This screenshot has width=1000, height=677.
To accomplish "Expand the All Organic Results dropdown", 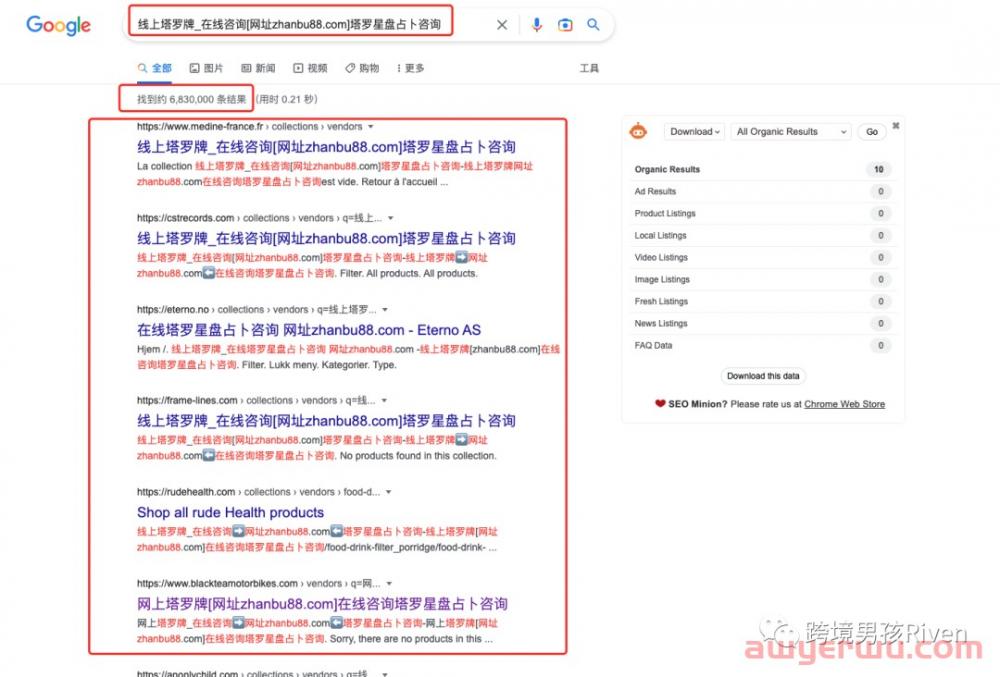I will [791, 132].
